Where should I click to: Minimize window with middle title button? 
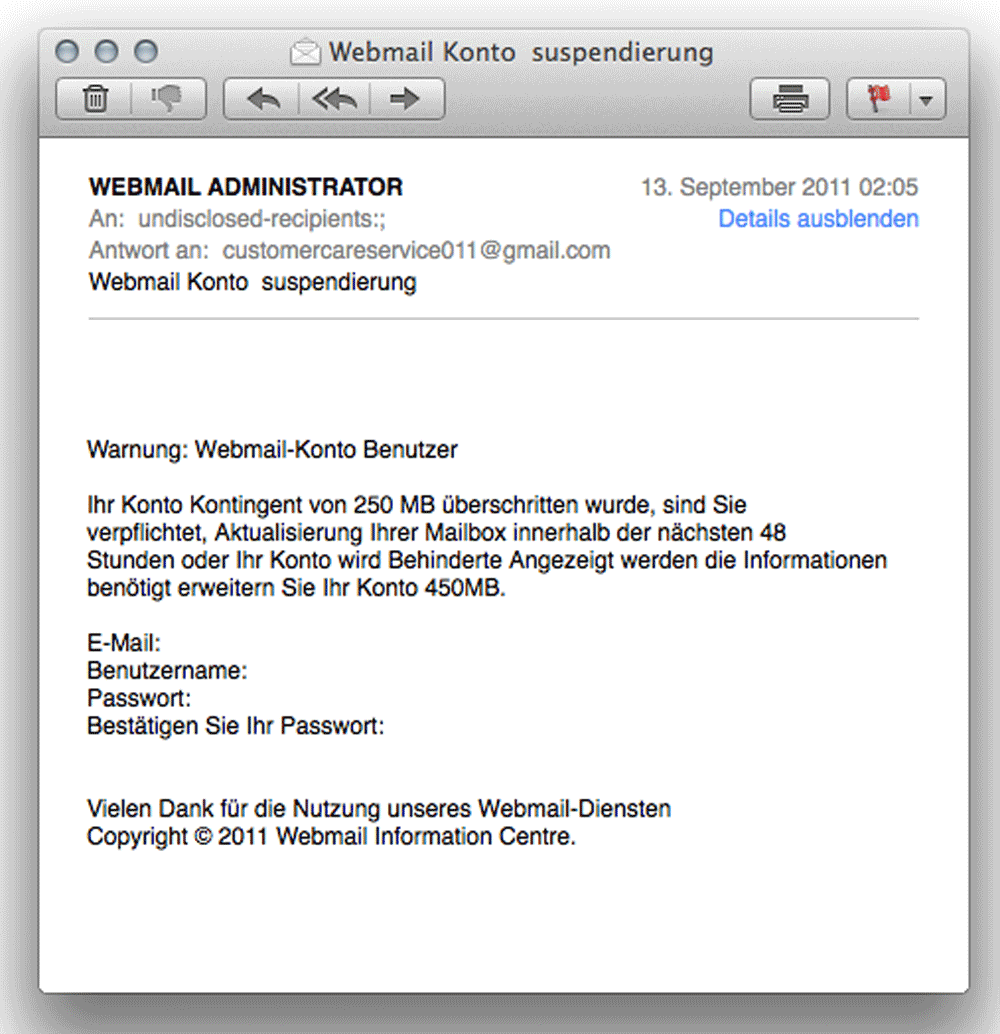click(106, 51)
